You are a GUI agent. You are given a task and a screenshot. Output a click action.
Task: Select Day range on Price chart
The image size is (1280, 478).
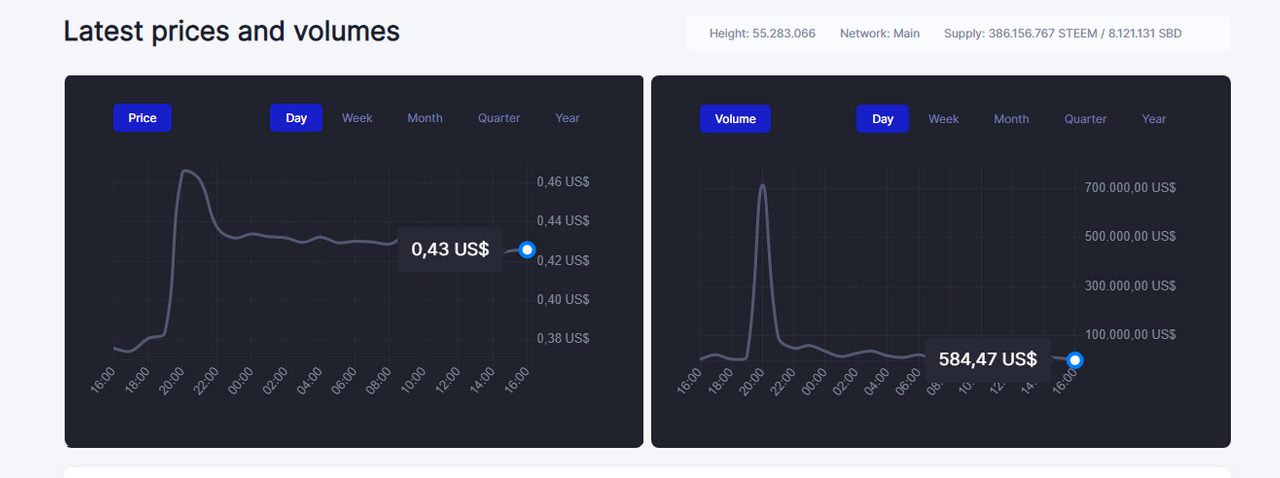[296, 118]
